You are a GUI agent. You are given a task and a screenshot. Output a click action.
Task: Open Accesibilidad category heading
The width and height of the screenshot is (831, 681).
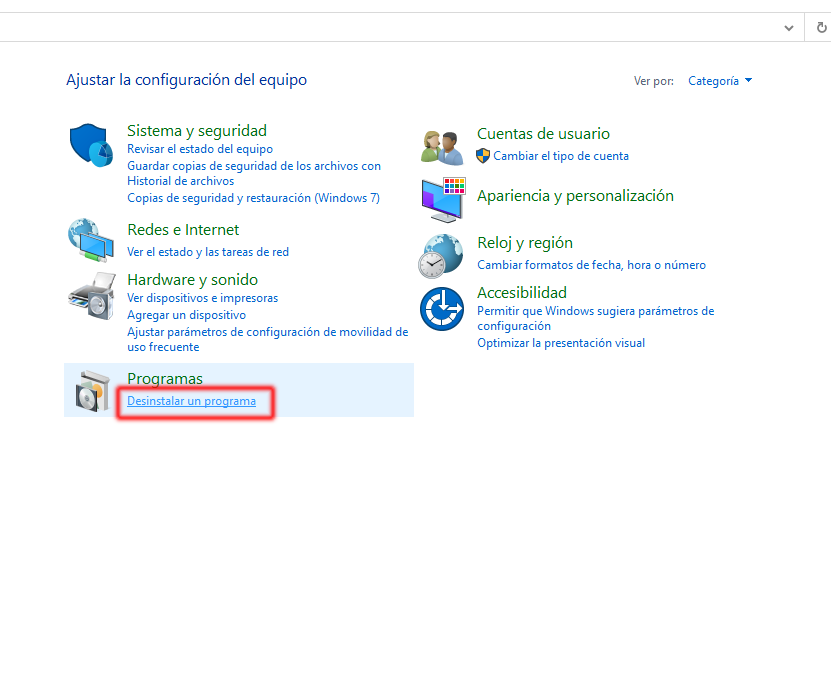pos(521,293)
